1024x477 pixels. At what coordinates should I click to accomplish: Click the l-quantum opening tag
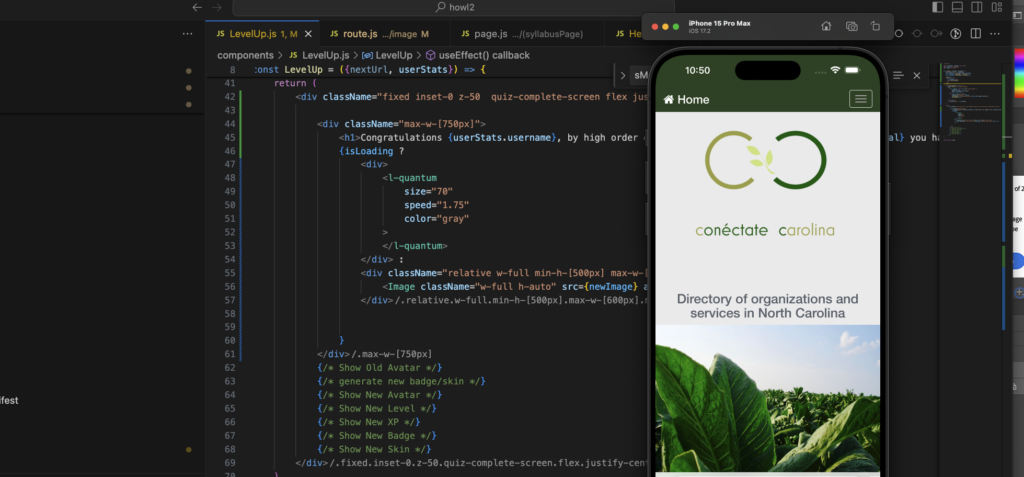pos(409,178)
